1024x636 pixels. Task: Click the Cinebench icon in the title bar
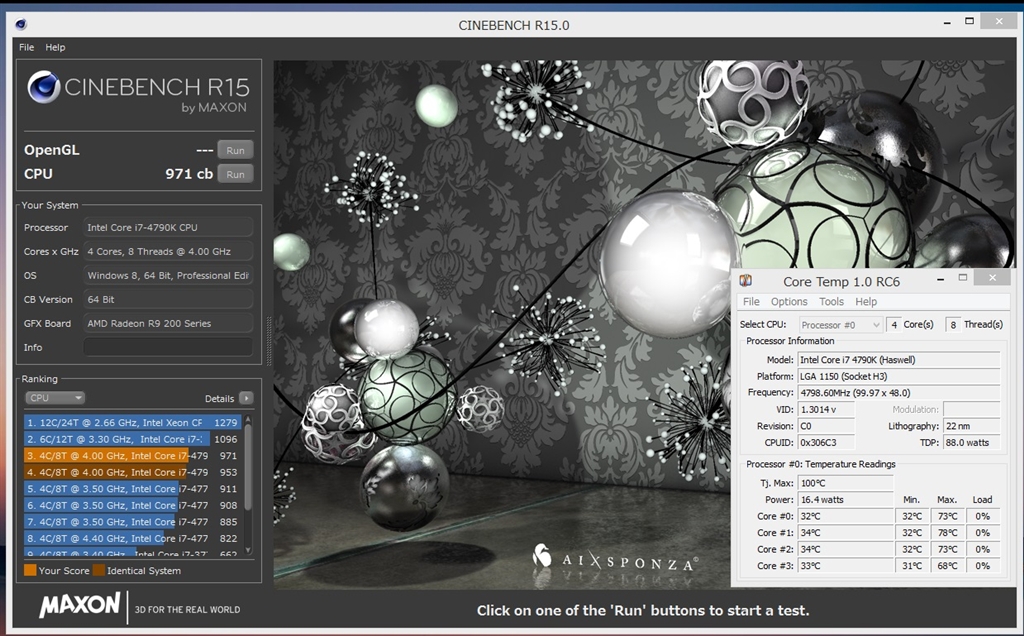click(x=21, y=25)
